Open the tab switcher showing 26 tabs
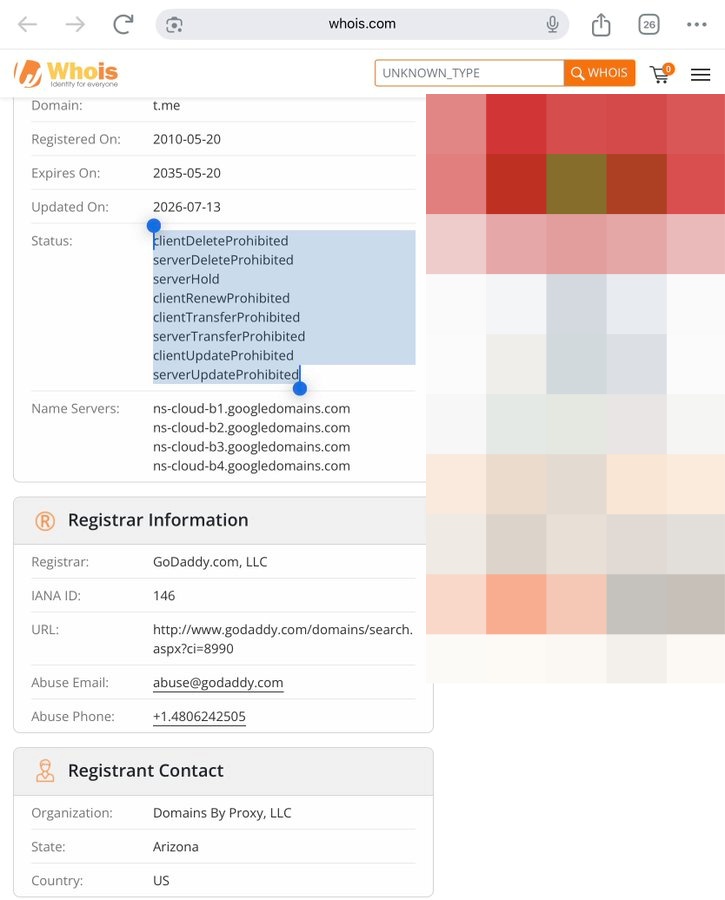Image resolution: width=725 pixels, height=900 pixels. click(649, 24)
